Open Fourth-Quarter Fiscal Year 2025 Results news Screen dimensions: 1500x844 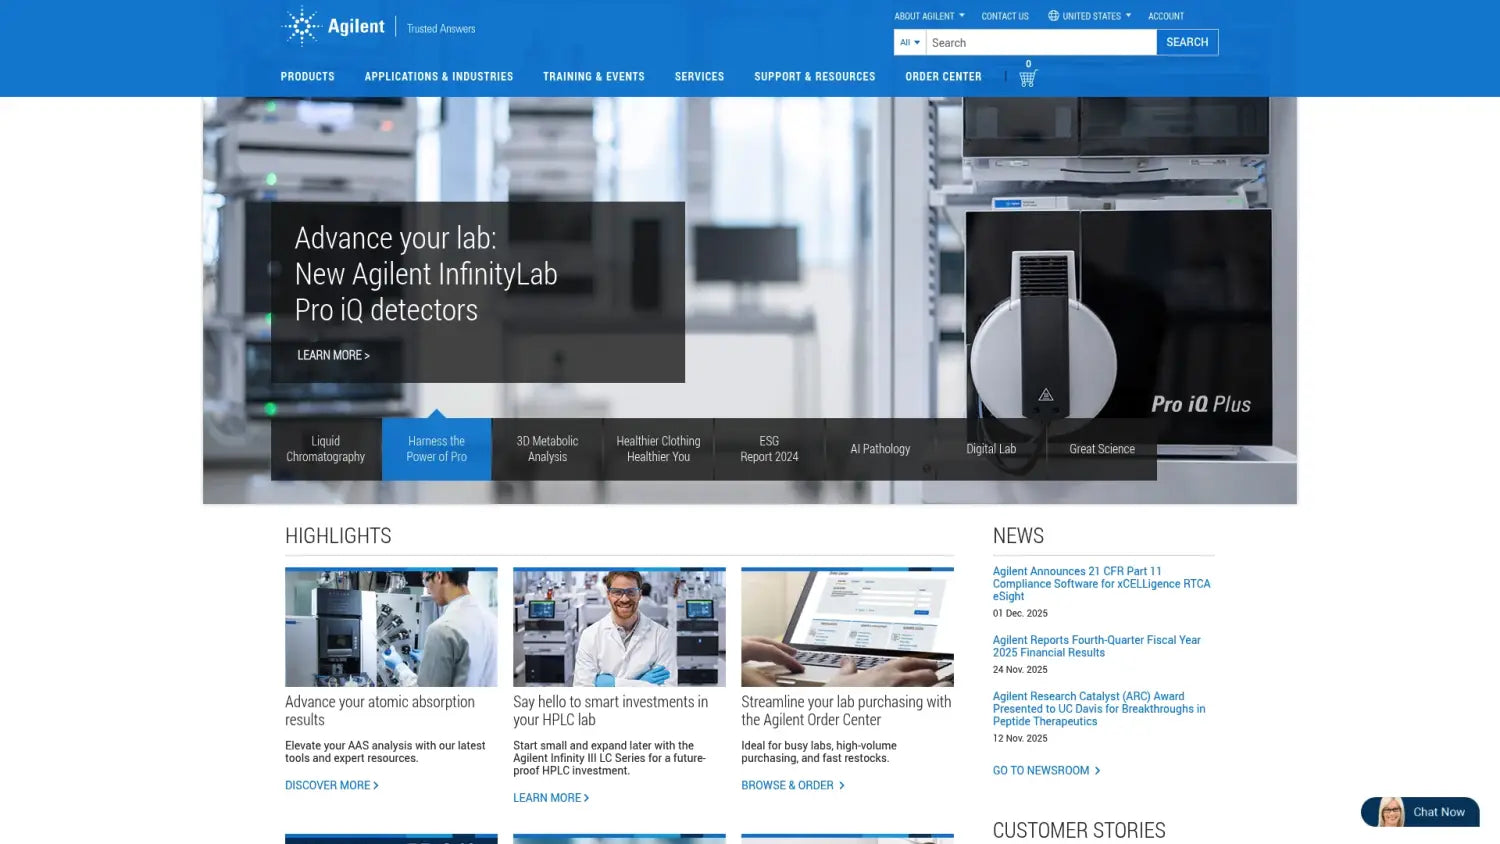coord(1097,646)
